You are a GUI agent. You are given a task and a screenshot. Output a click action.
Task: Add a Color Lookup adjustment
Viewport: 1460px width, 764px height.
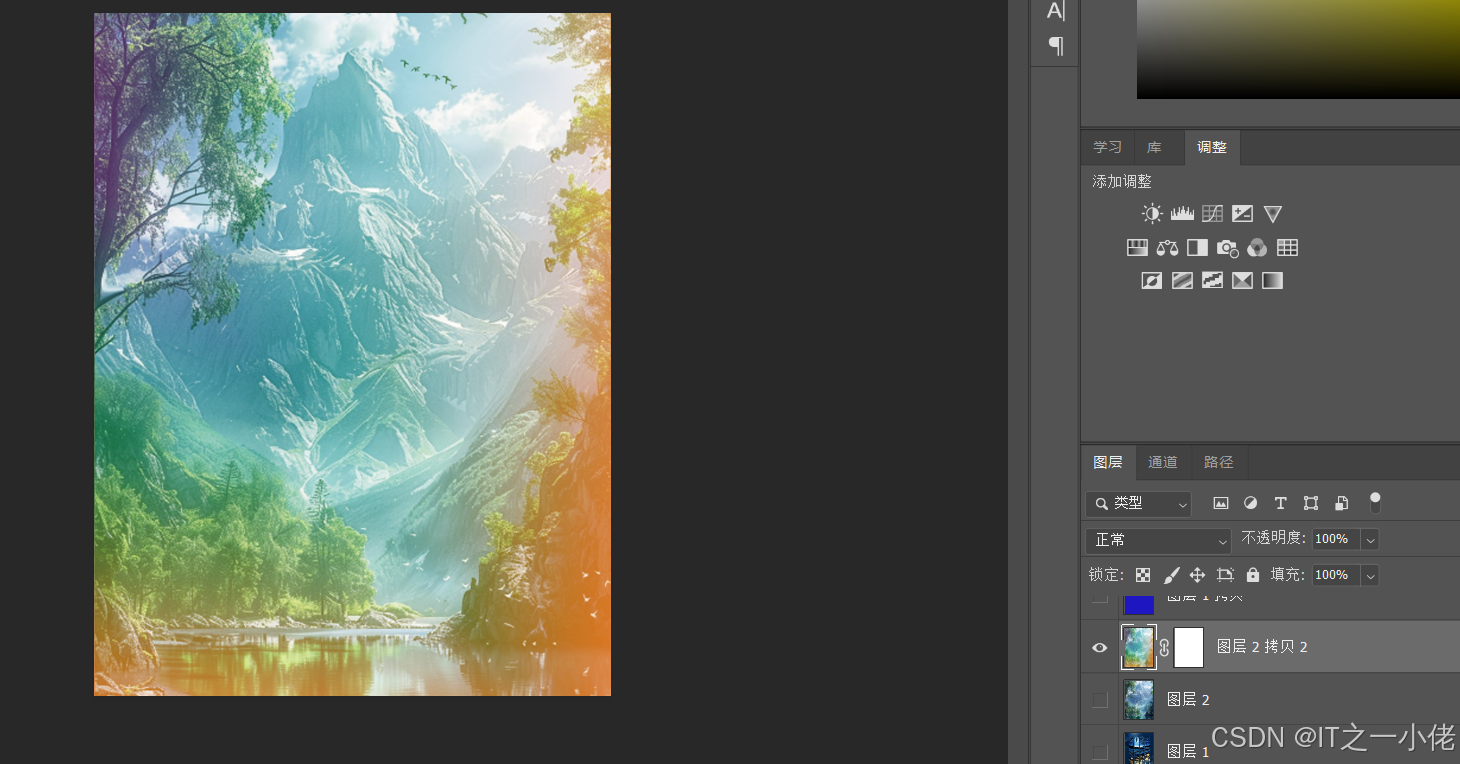click(x=1287, y=247)
